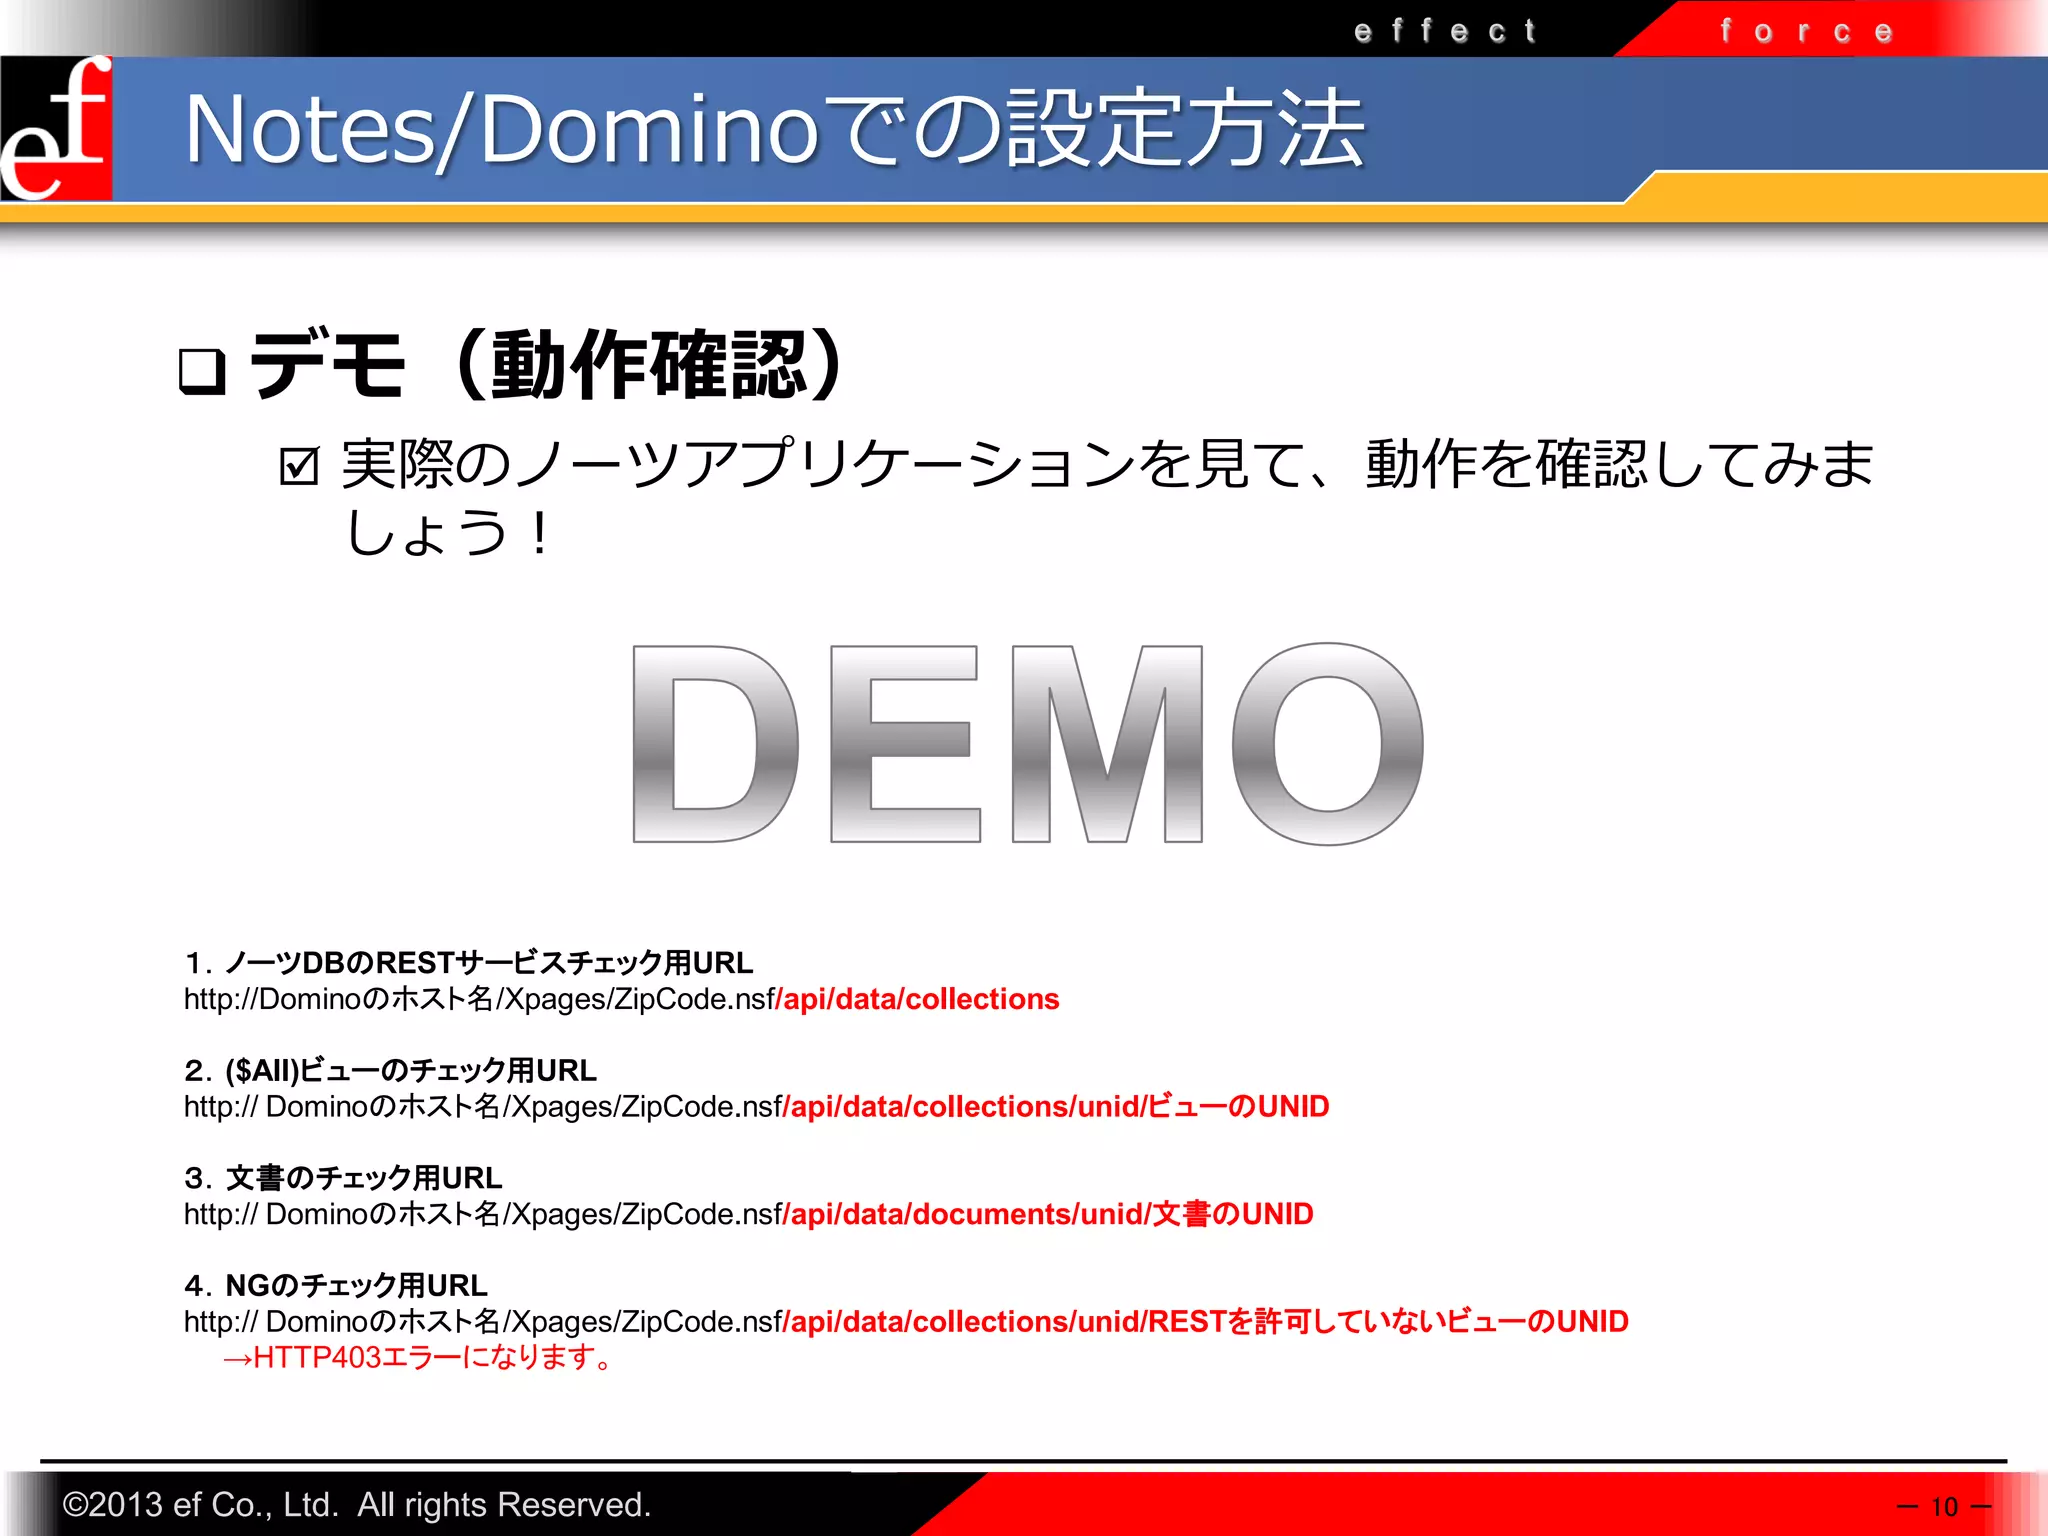Click the large DEMO graphic

point(1028,744)
